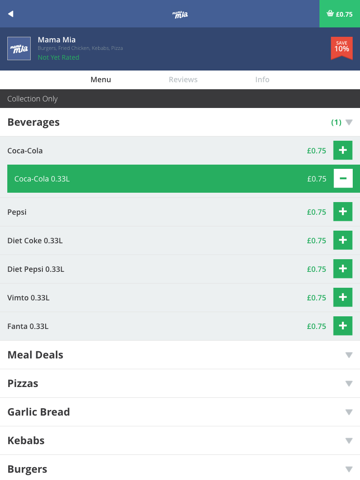Viewport: 360px width, 480px height.
Task: Tap the Beverages section heading
Action: coord(33,122)
